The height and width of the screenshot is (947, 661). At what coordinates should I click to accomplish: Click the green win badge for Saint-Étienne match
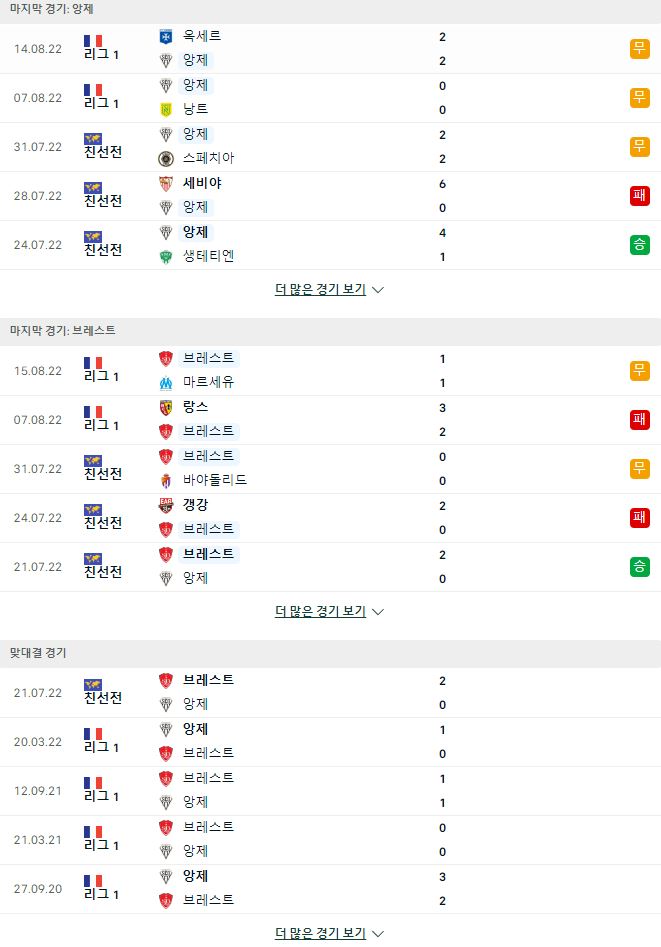(x=639, y=245)
